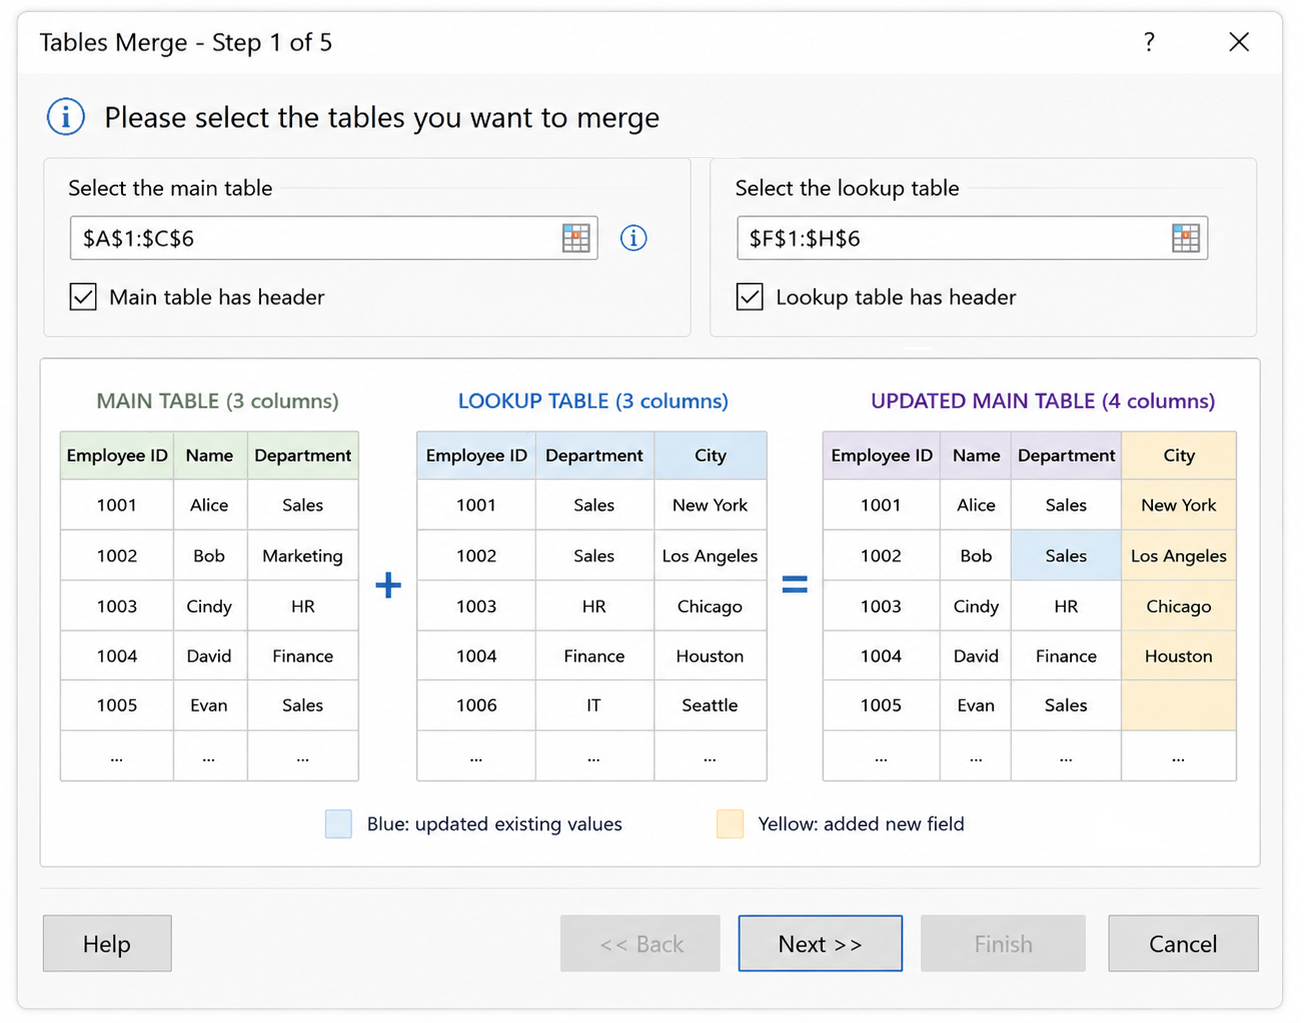Click the Bob cell in updated main table
The image size is (1304, 1023).
(976, 556)
